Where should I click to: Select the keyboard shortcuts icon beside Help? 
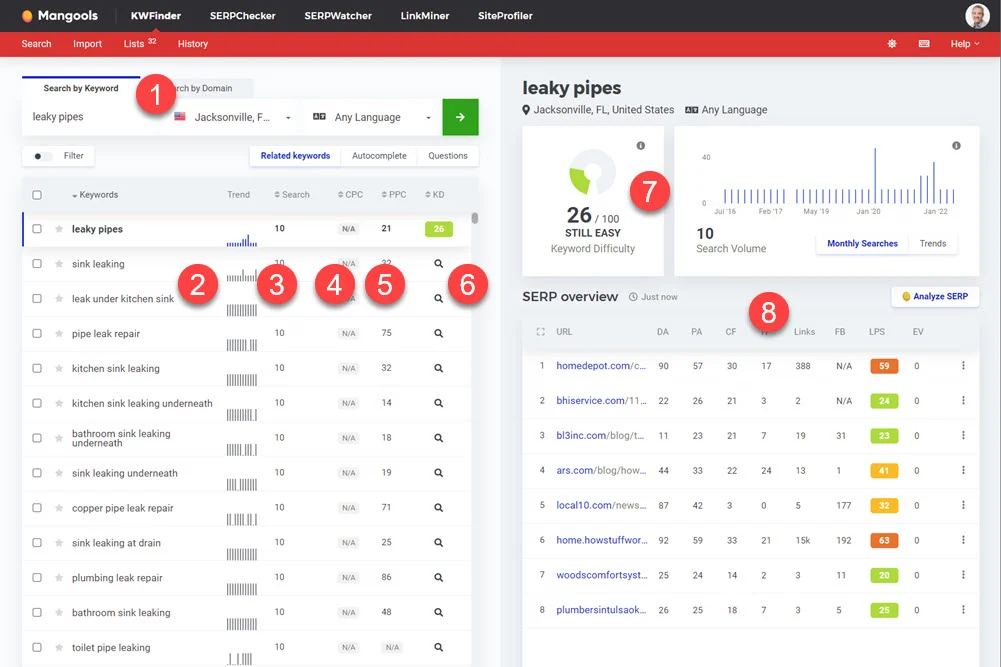921,44
